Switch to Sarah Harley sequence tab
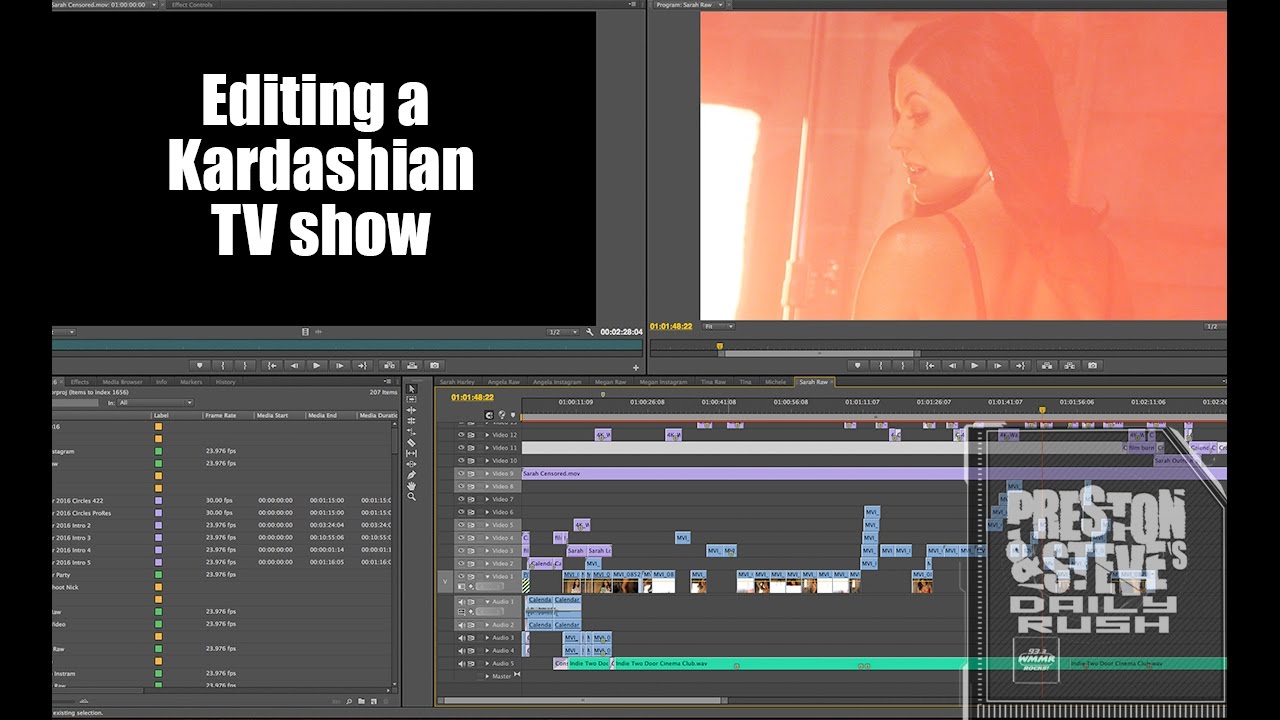 point(458,382)
